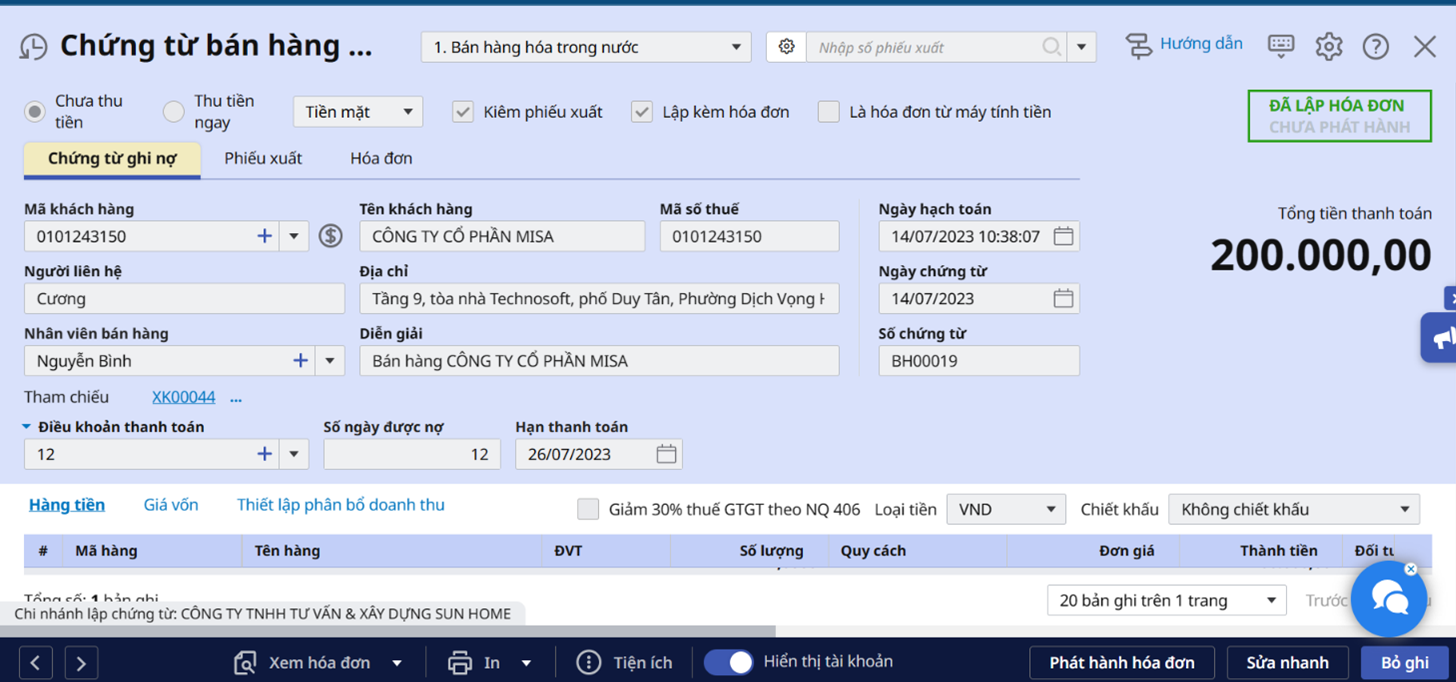Viewport: 1456px width, 682px height.
Task: Open the Bán hàng hóa trong nước dropdown
Action: [586, 47]
